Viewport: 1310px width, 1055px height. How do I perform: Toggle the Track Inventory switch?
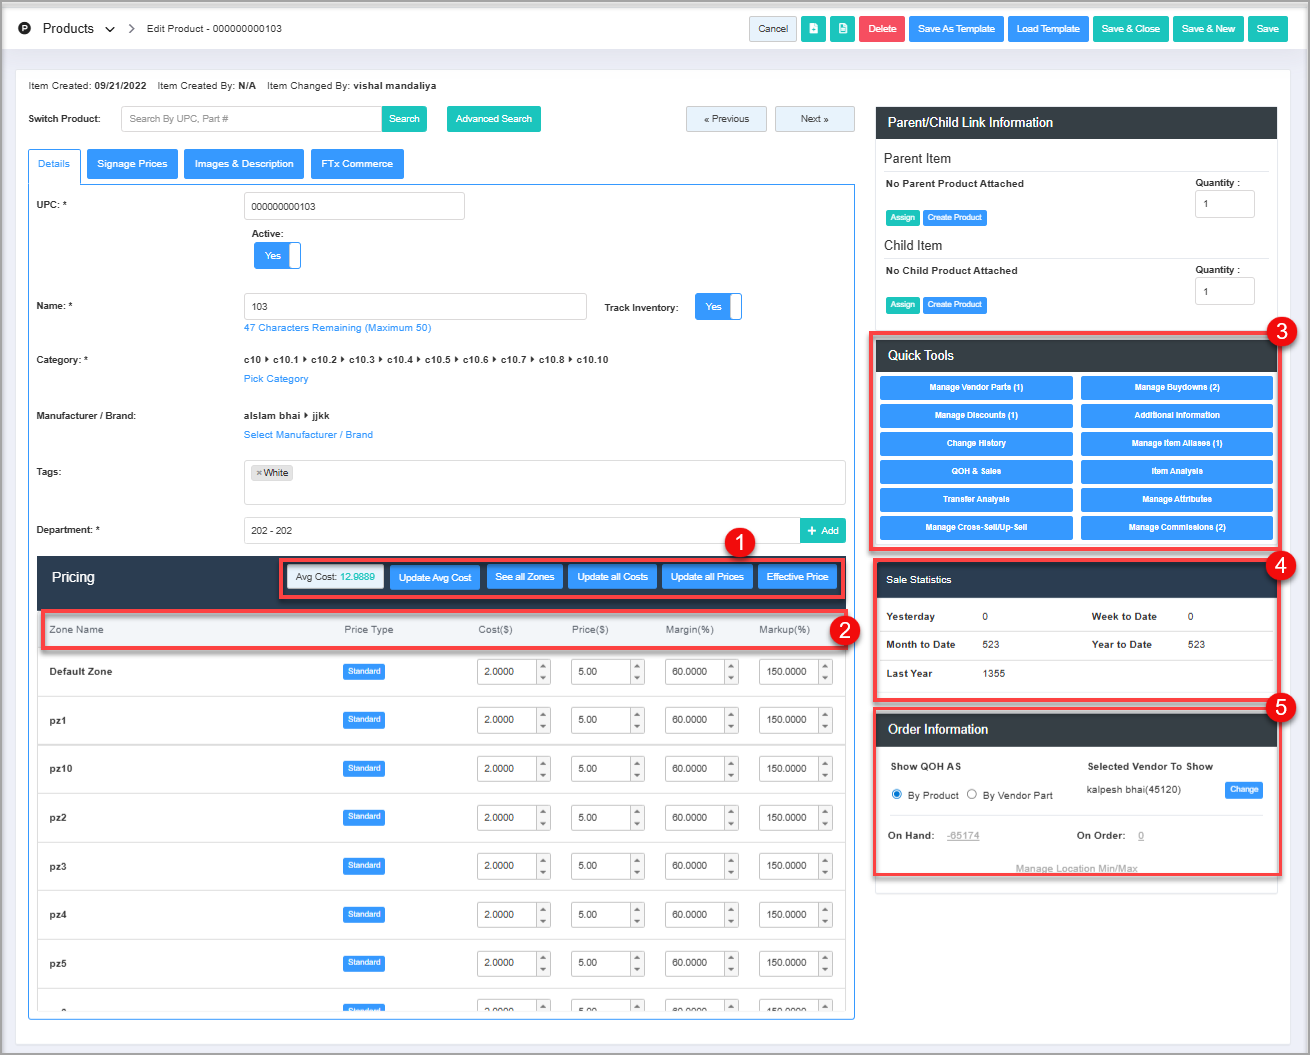[x=718, y=307]
